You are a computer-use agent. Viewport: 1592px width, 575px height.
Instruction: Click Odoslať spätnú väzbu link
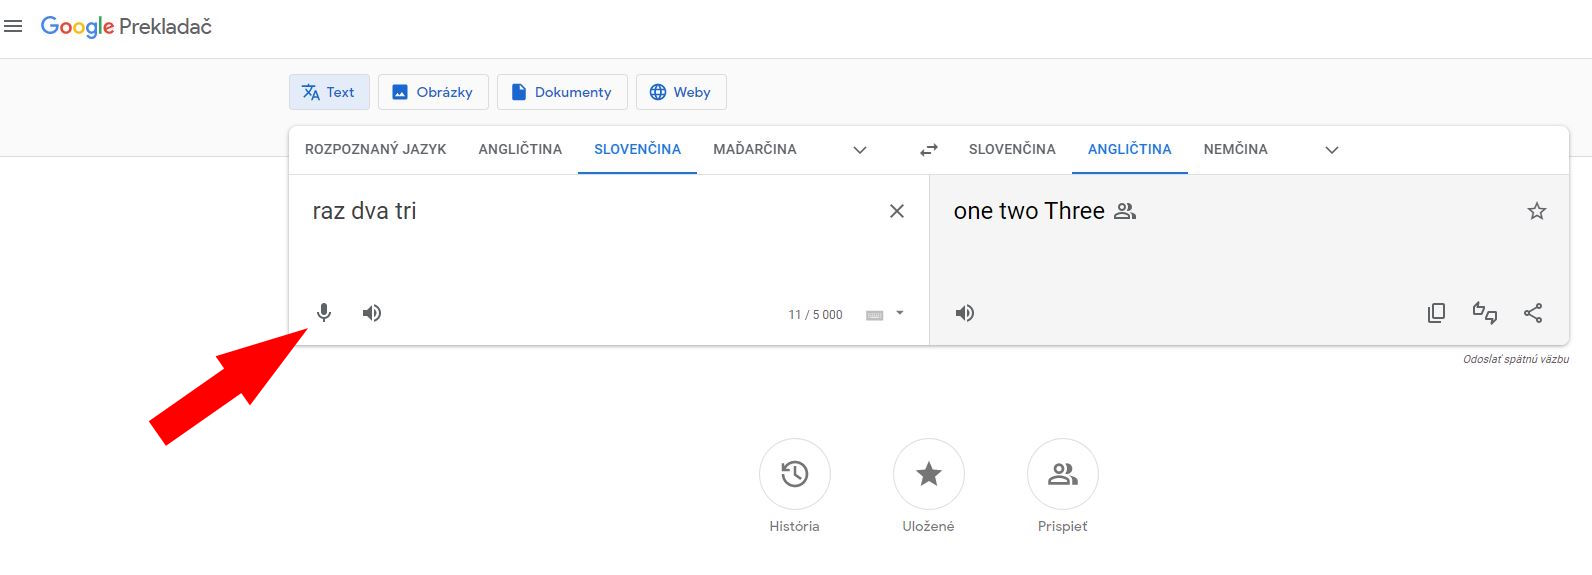tap(1515, 359)
